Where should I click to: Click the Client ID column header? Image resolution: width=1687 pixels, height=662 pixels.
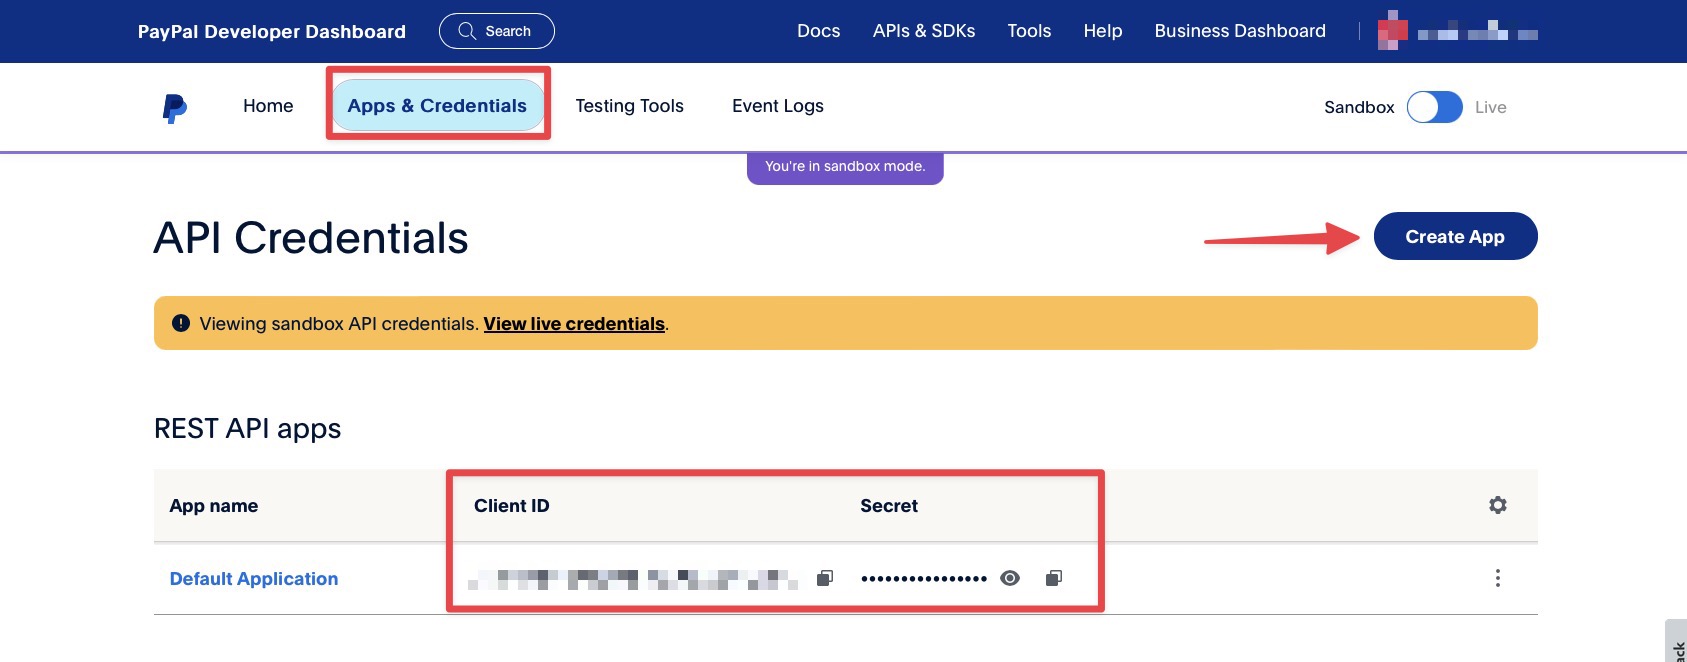[x=511, y=506]
